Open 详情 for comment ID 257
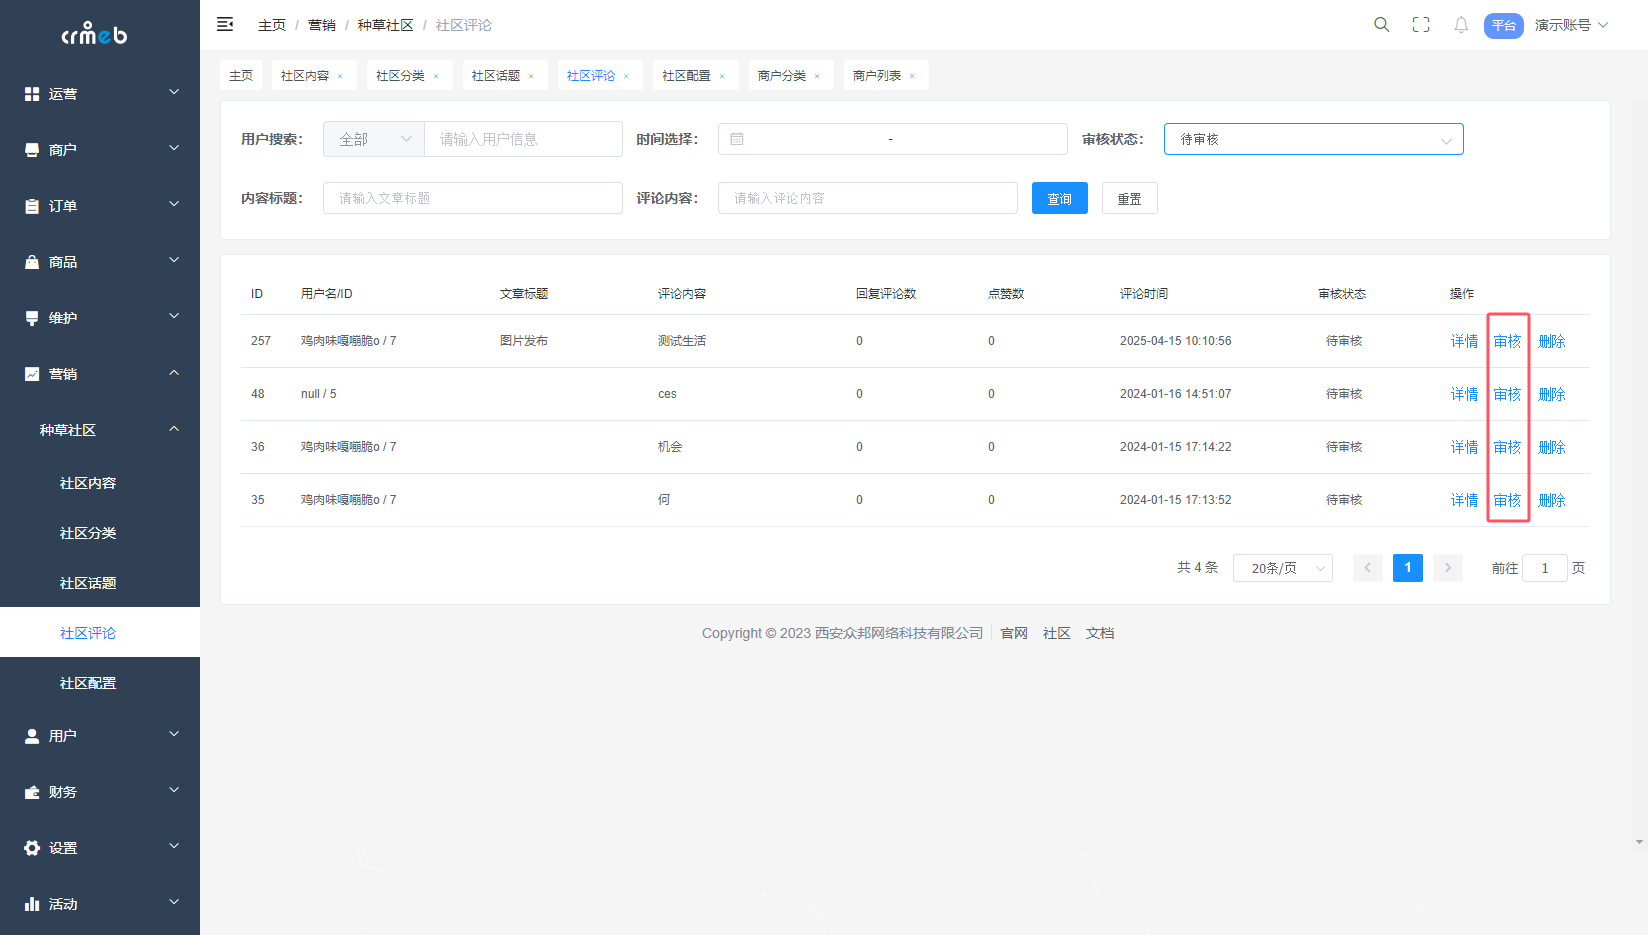Image resolution: width=1649 pixels, height=935 pixels. coord(1464,341)
